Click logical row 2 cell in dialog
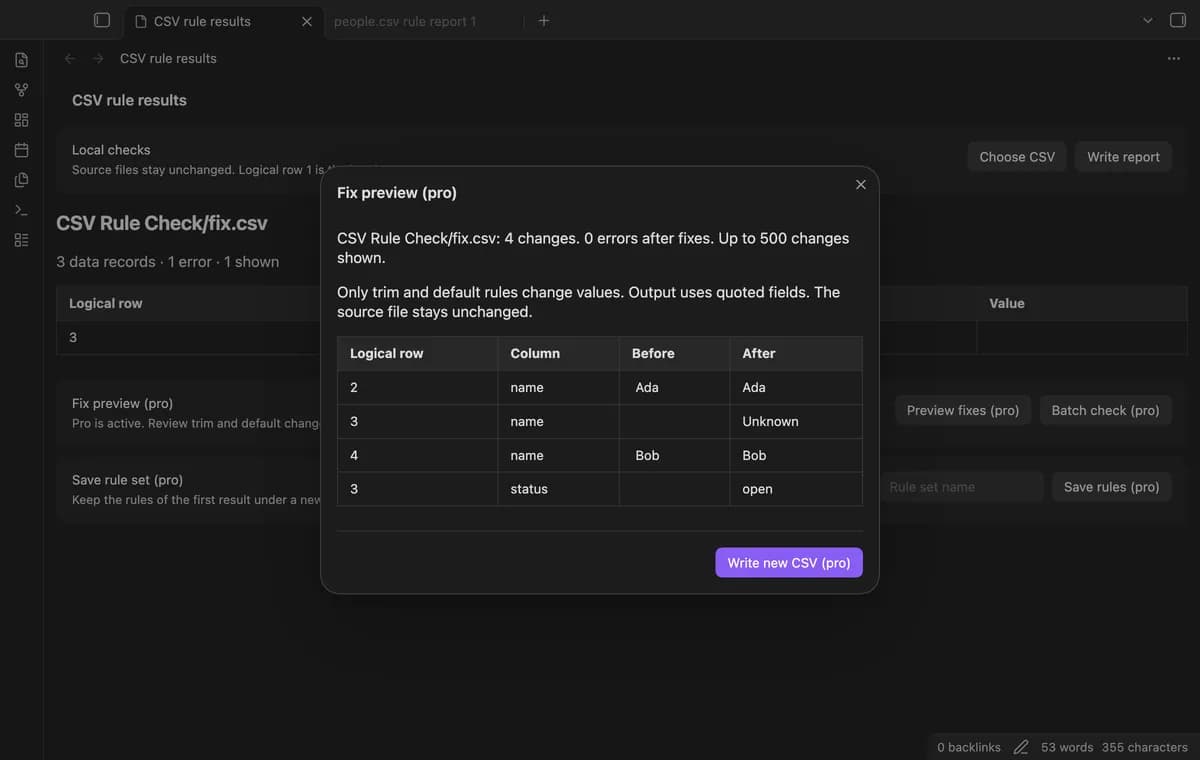 417,387
